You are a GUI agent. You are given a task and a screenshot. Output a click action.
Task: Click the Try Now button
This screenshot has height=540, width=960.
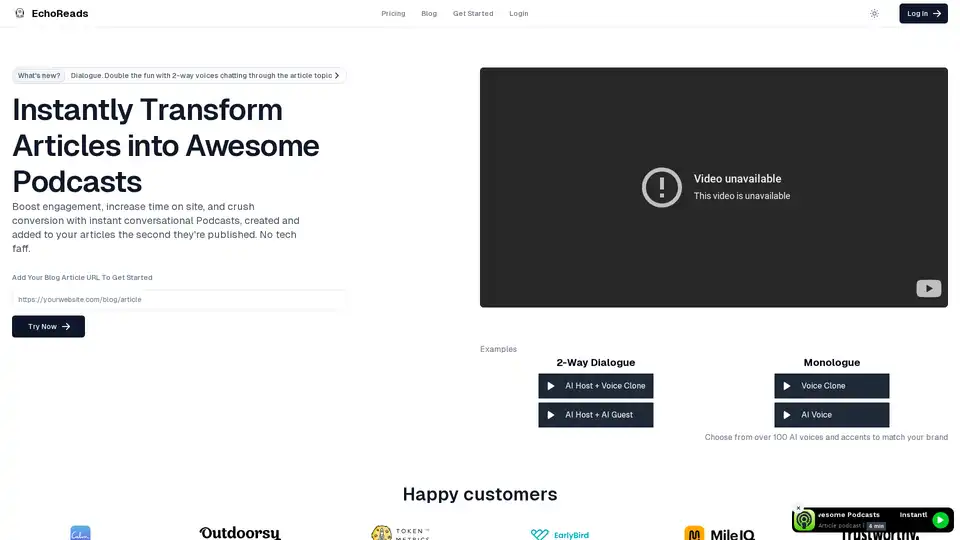click(48, 326)
